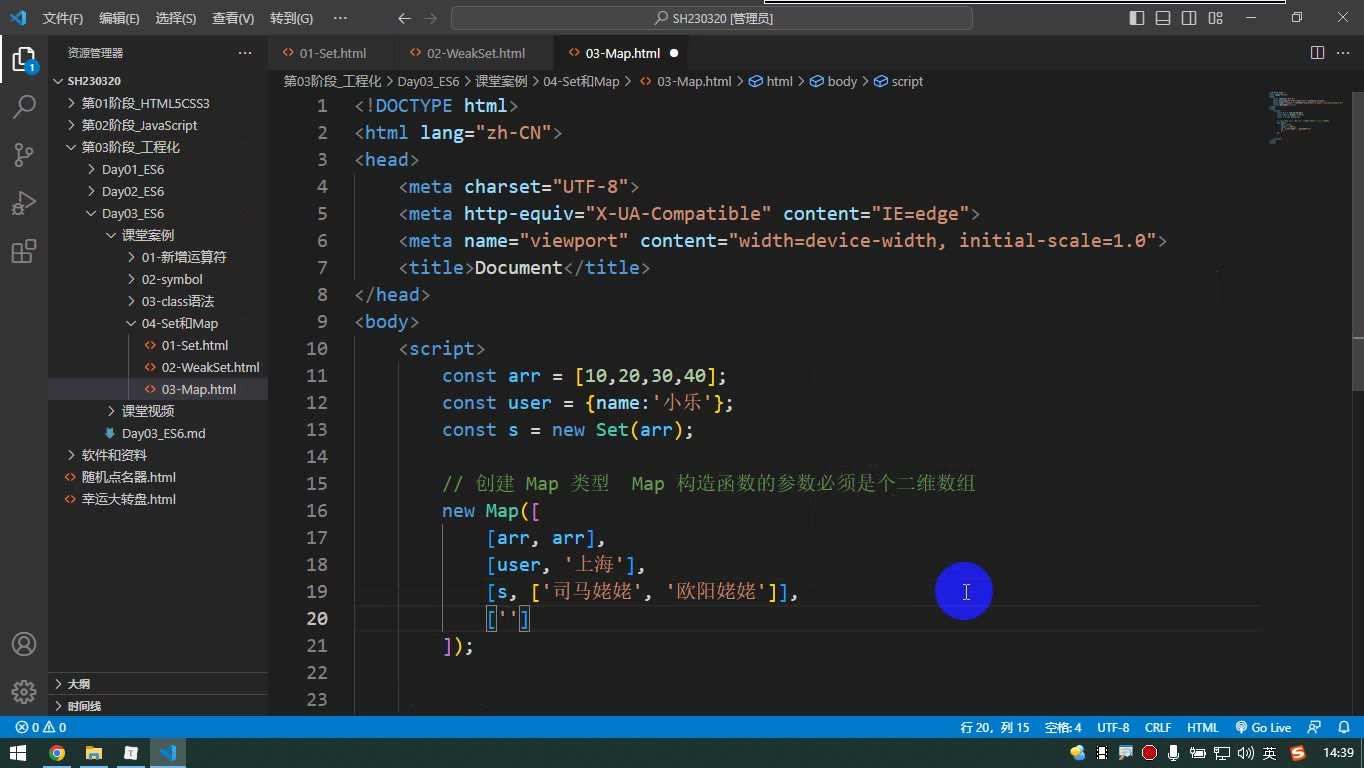1364x768 pixels.
Task: Open the Extensions view
Action: (24, 251)
